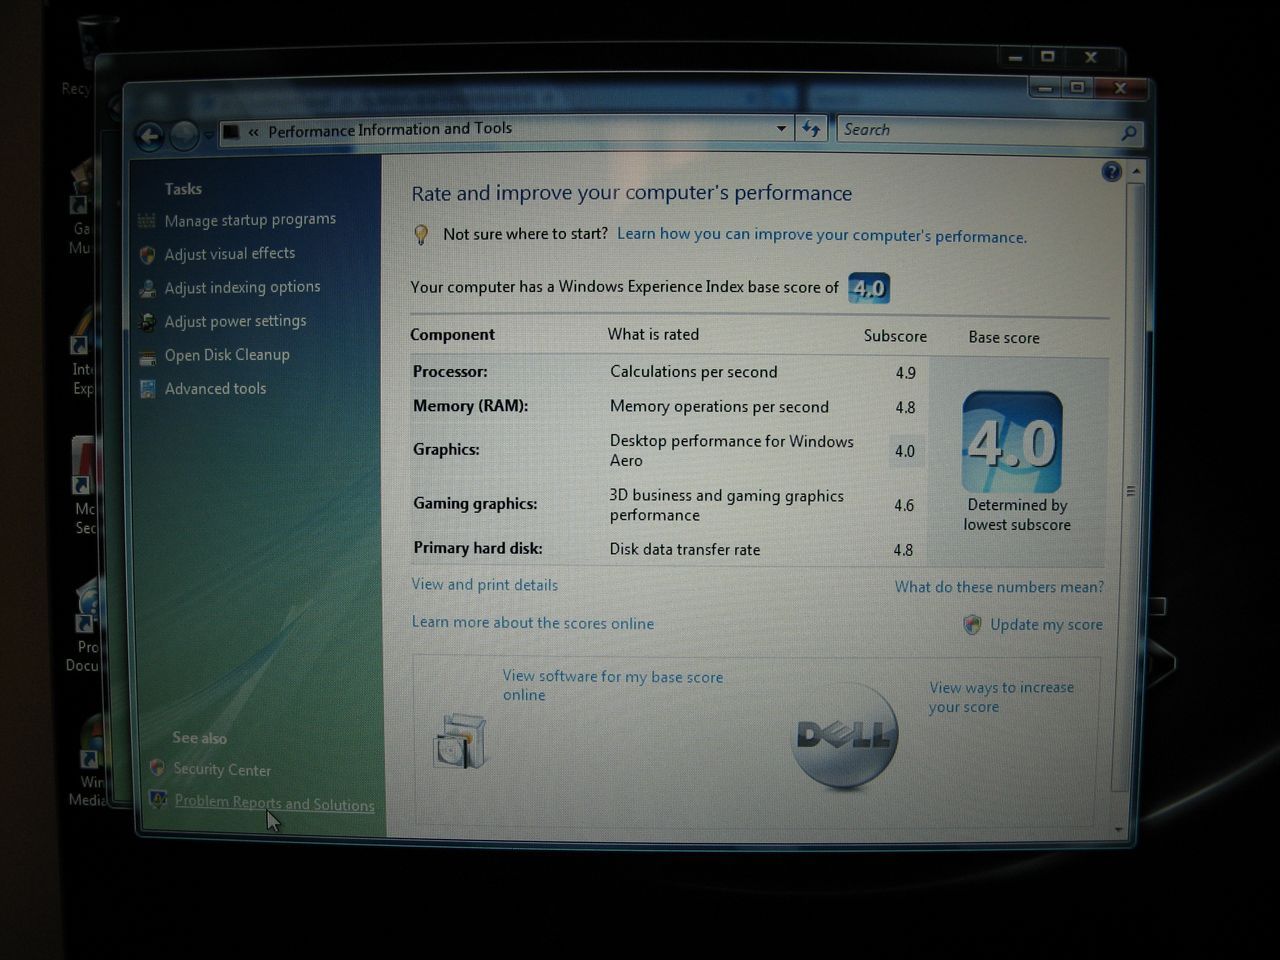Click What do these numbers mean link
The width and height of the screenshot is (1280, 960).
[999, 587]
